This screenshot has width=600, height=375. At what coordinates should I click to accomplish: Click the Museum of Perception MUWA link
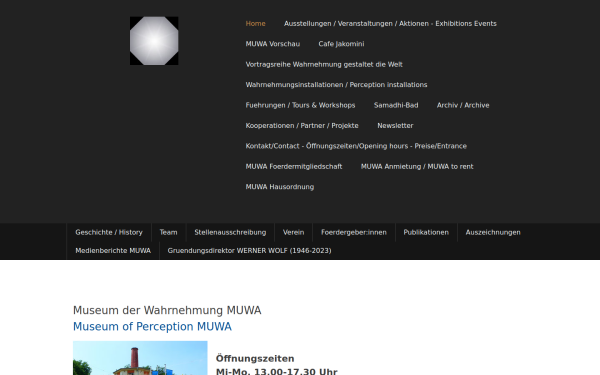click(152, 327)
